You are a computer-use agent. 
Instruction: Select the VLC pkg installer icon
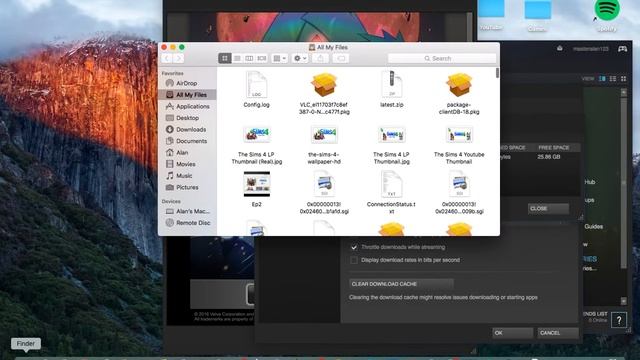click(x=324, y=84)
